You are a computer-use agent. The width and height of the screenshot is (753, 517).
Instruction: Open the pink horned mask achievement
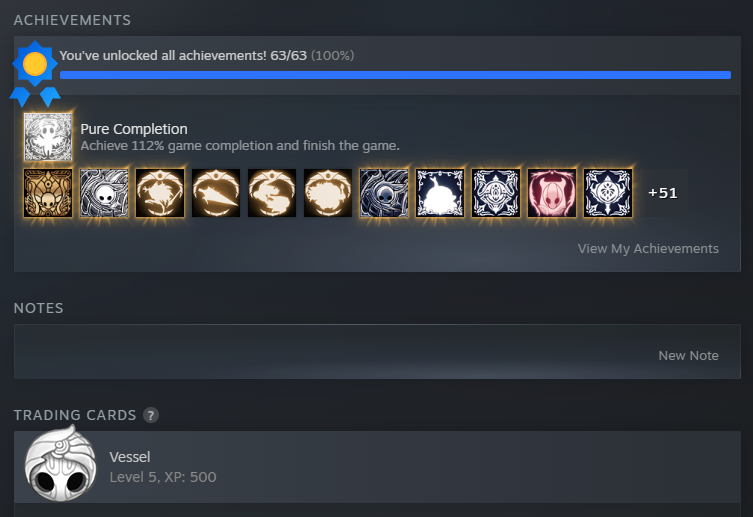click(552, 192)
